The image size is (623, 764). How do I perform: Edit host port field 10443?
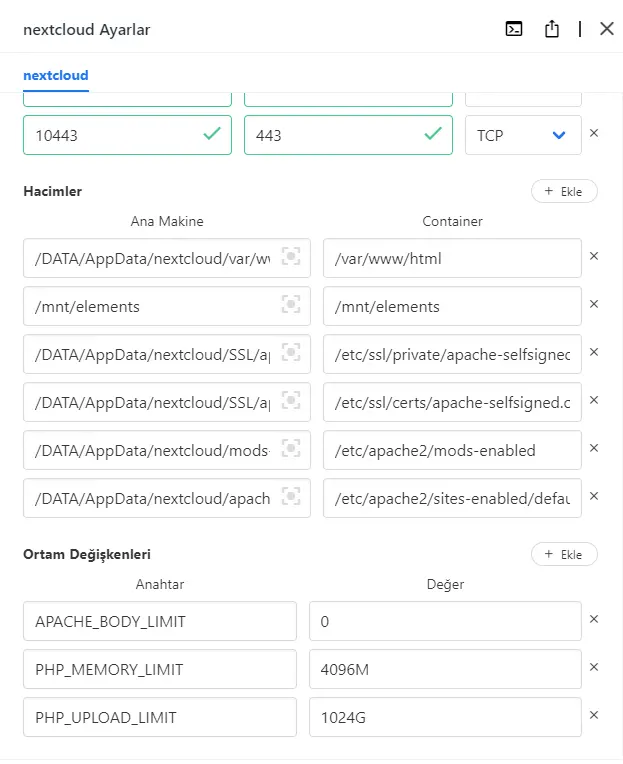pos(127,135)
